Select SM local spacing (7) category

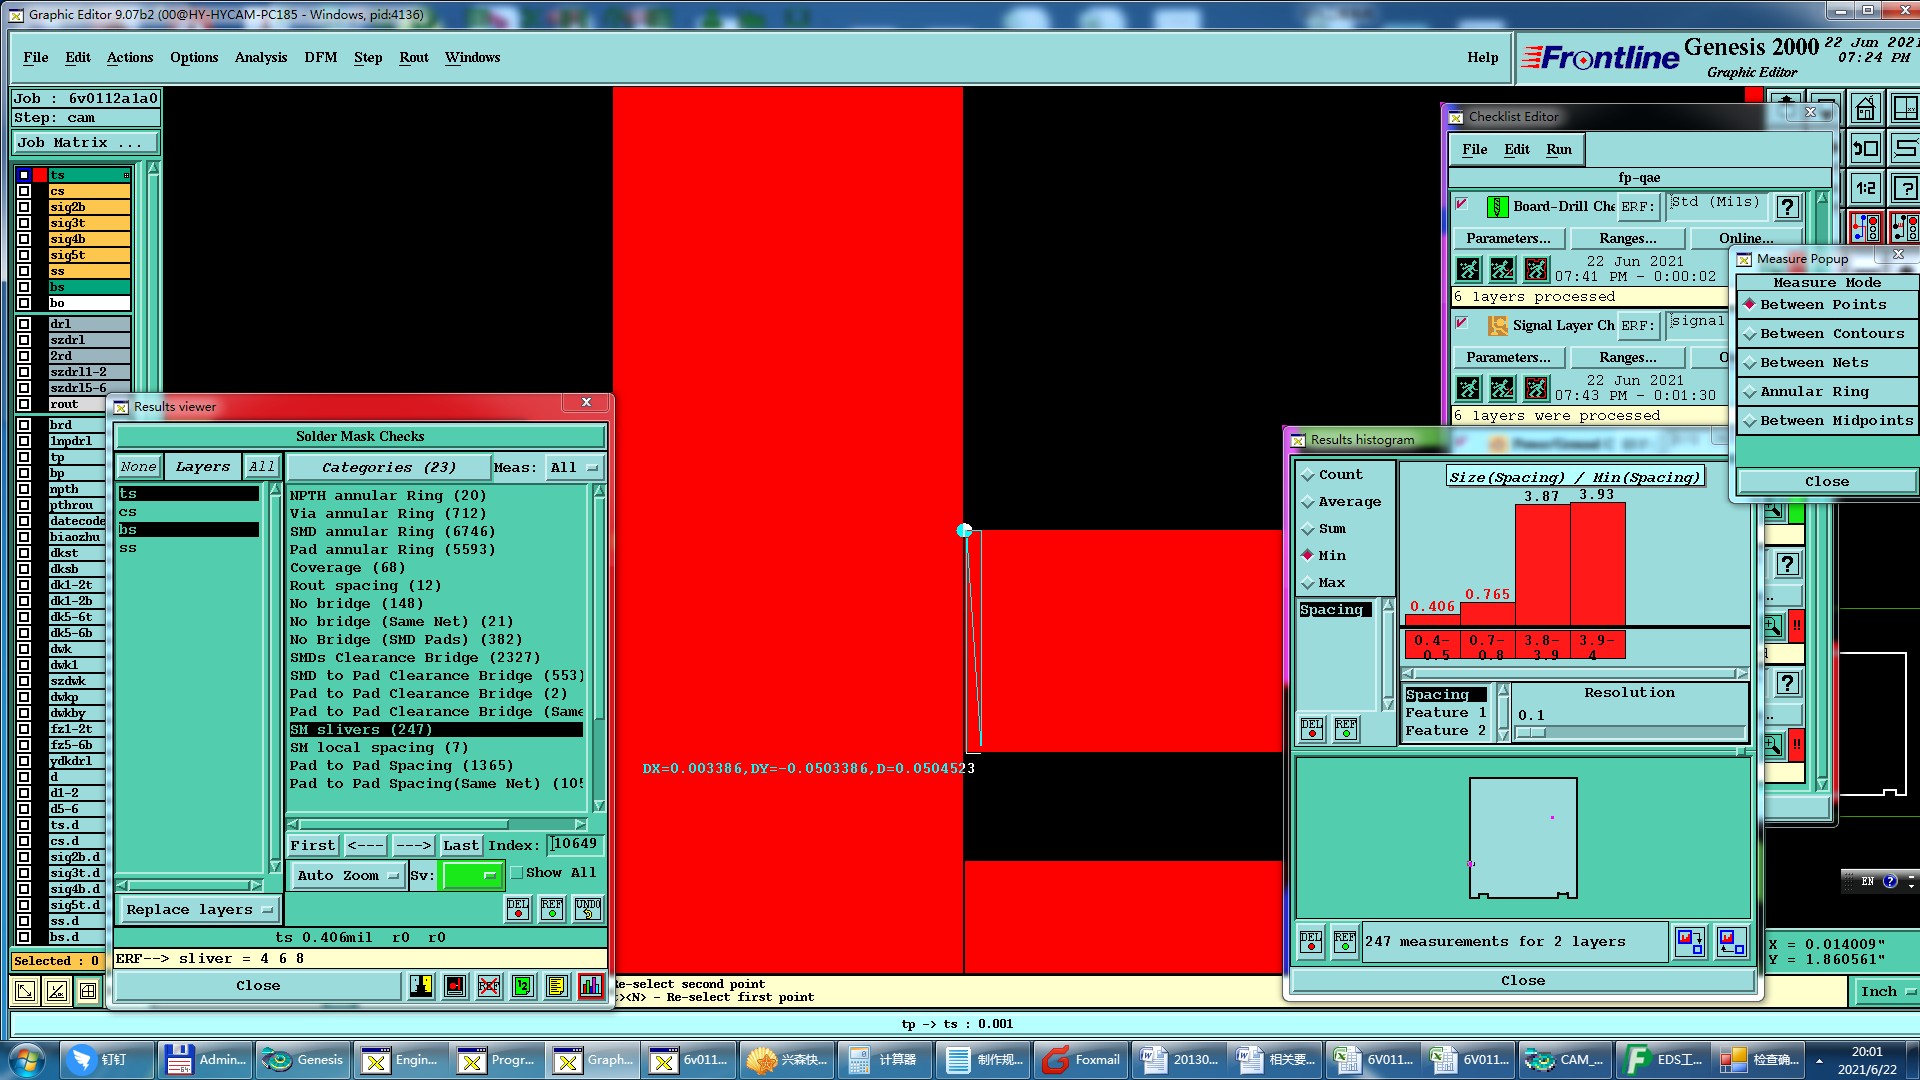tap(435, 748)
